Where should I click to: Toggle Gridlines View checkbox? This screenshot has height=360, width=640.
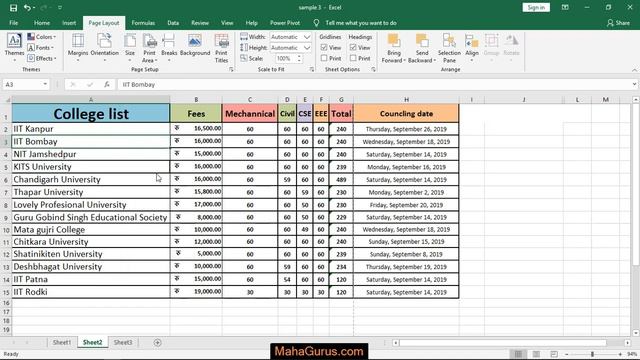pos(324,48)
